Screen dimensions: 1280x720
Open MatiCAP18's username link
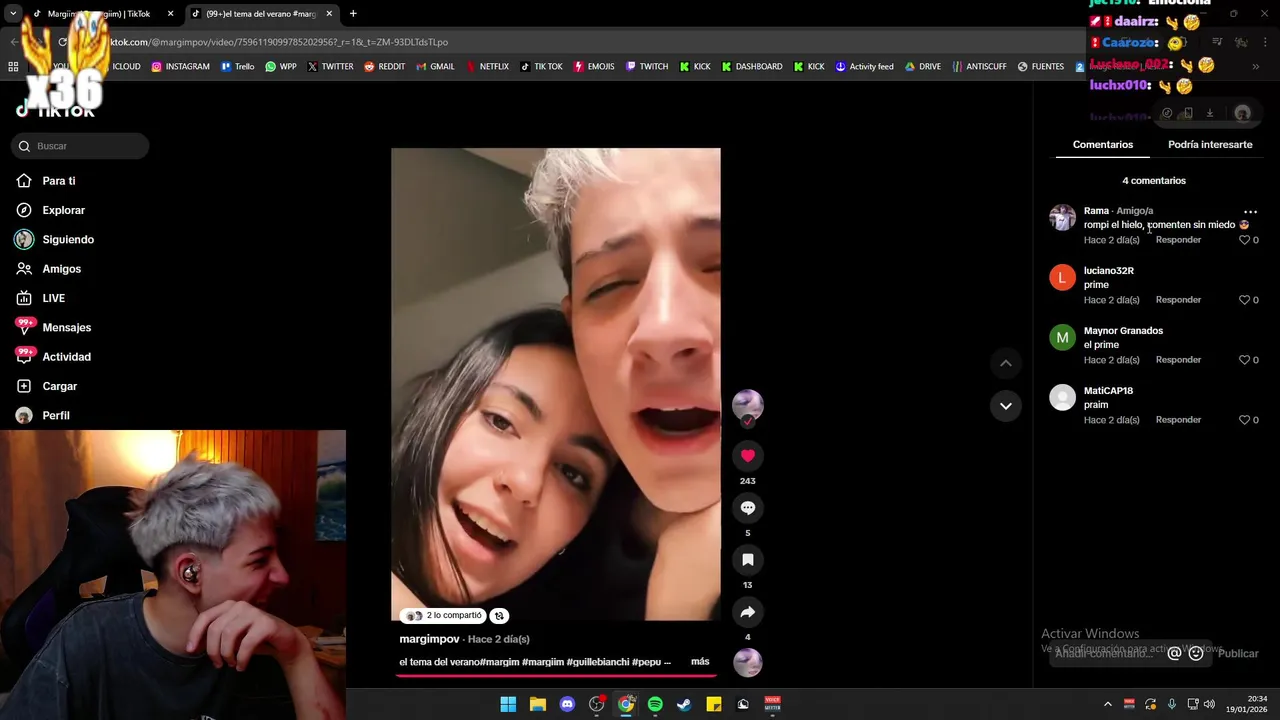[x=1108, y=391]
